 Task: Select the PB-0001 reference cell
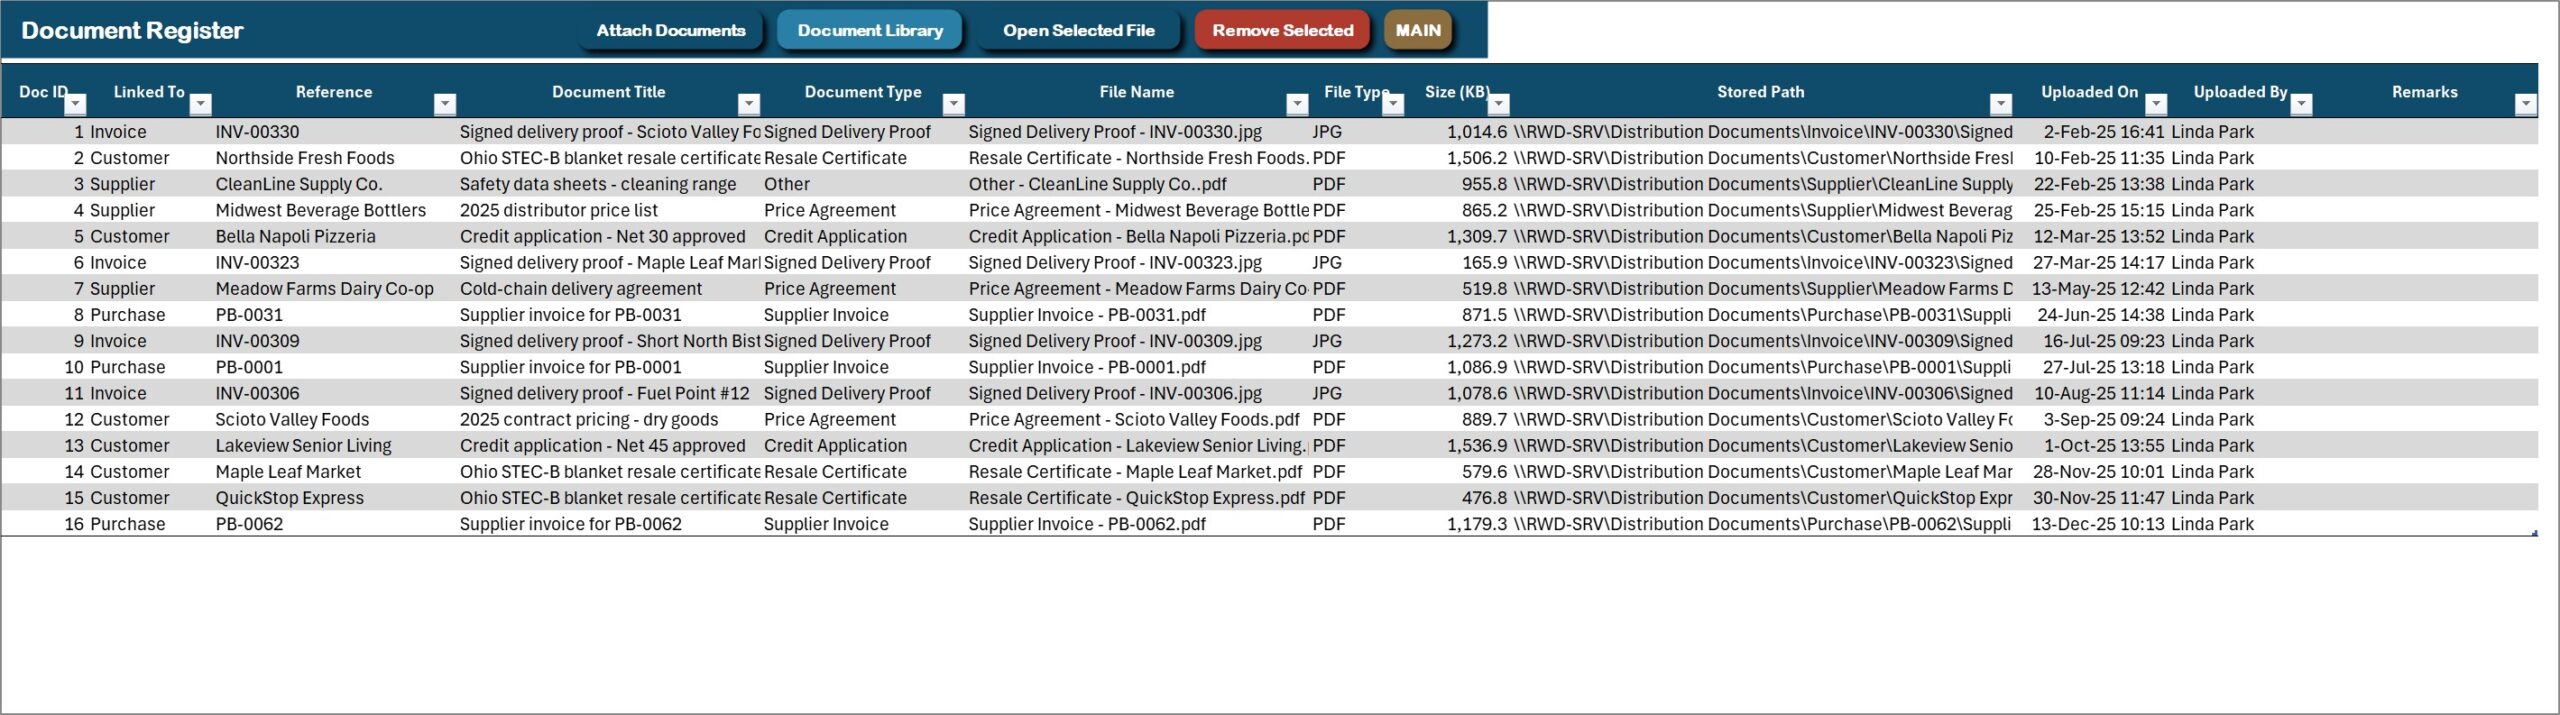click(x=334, y=367)
